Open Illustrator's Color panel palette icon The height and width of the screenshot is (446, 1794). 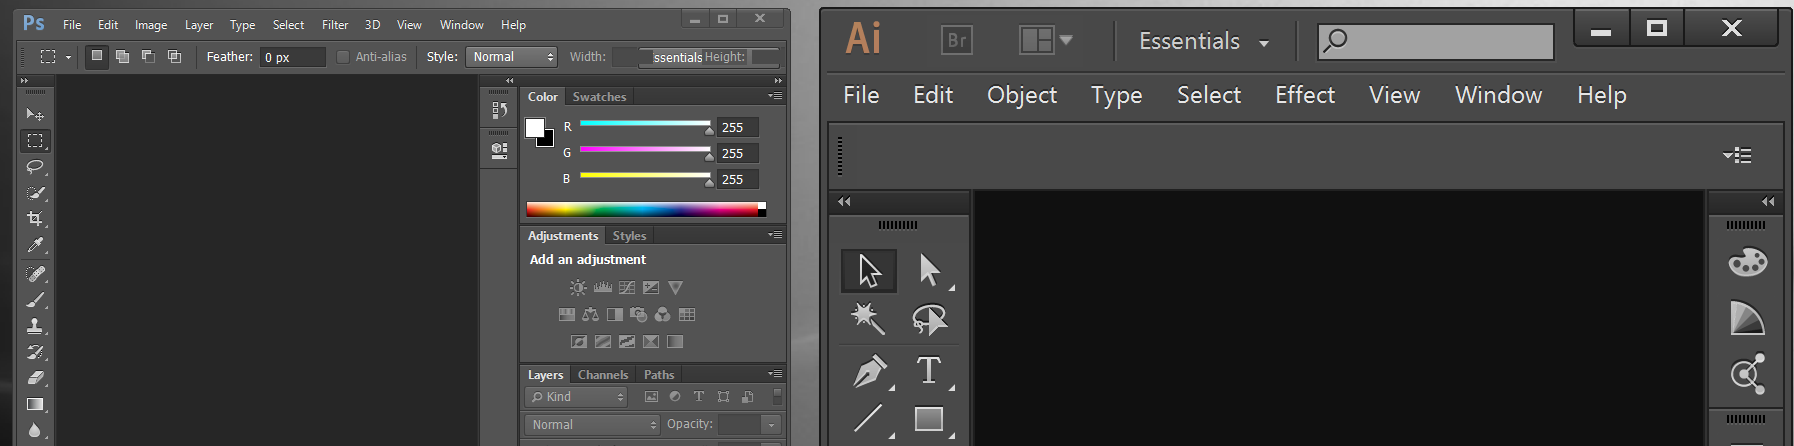click(x=1747, y=263)
